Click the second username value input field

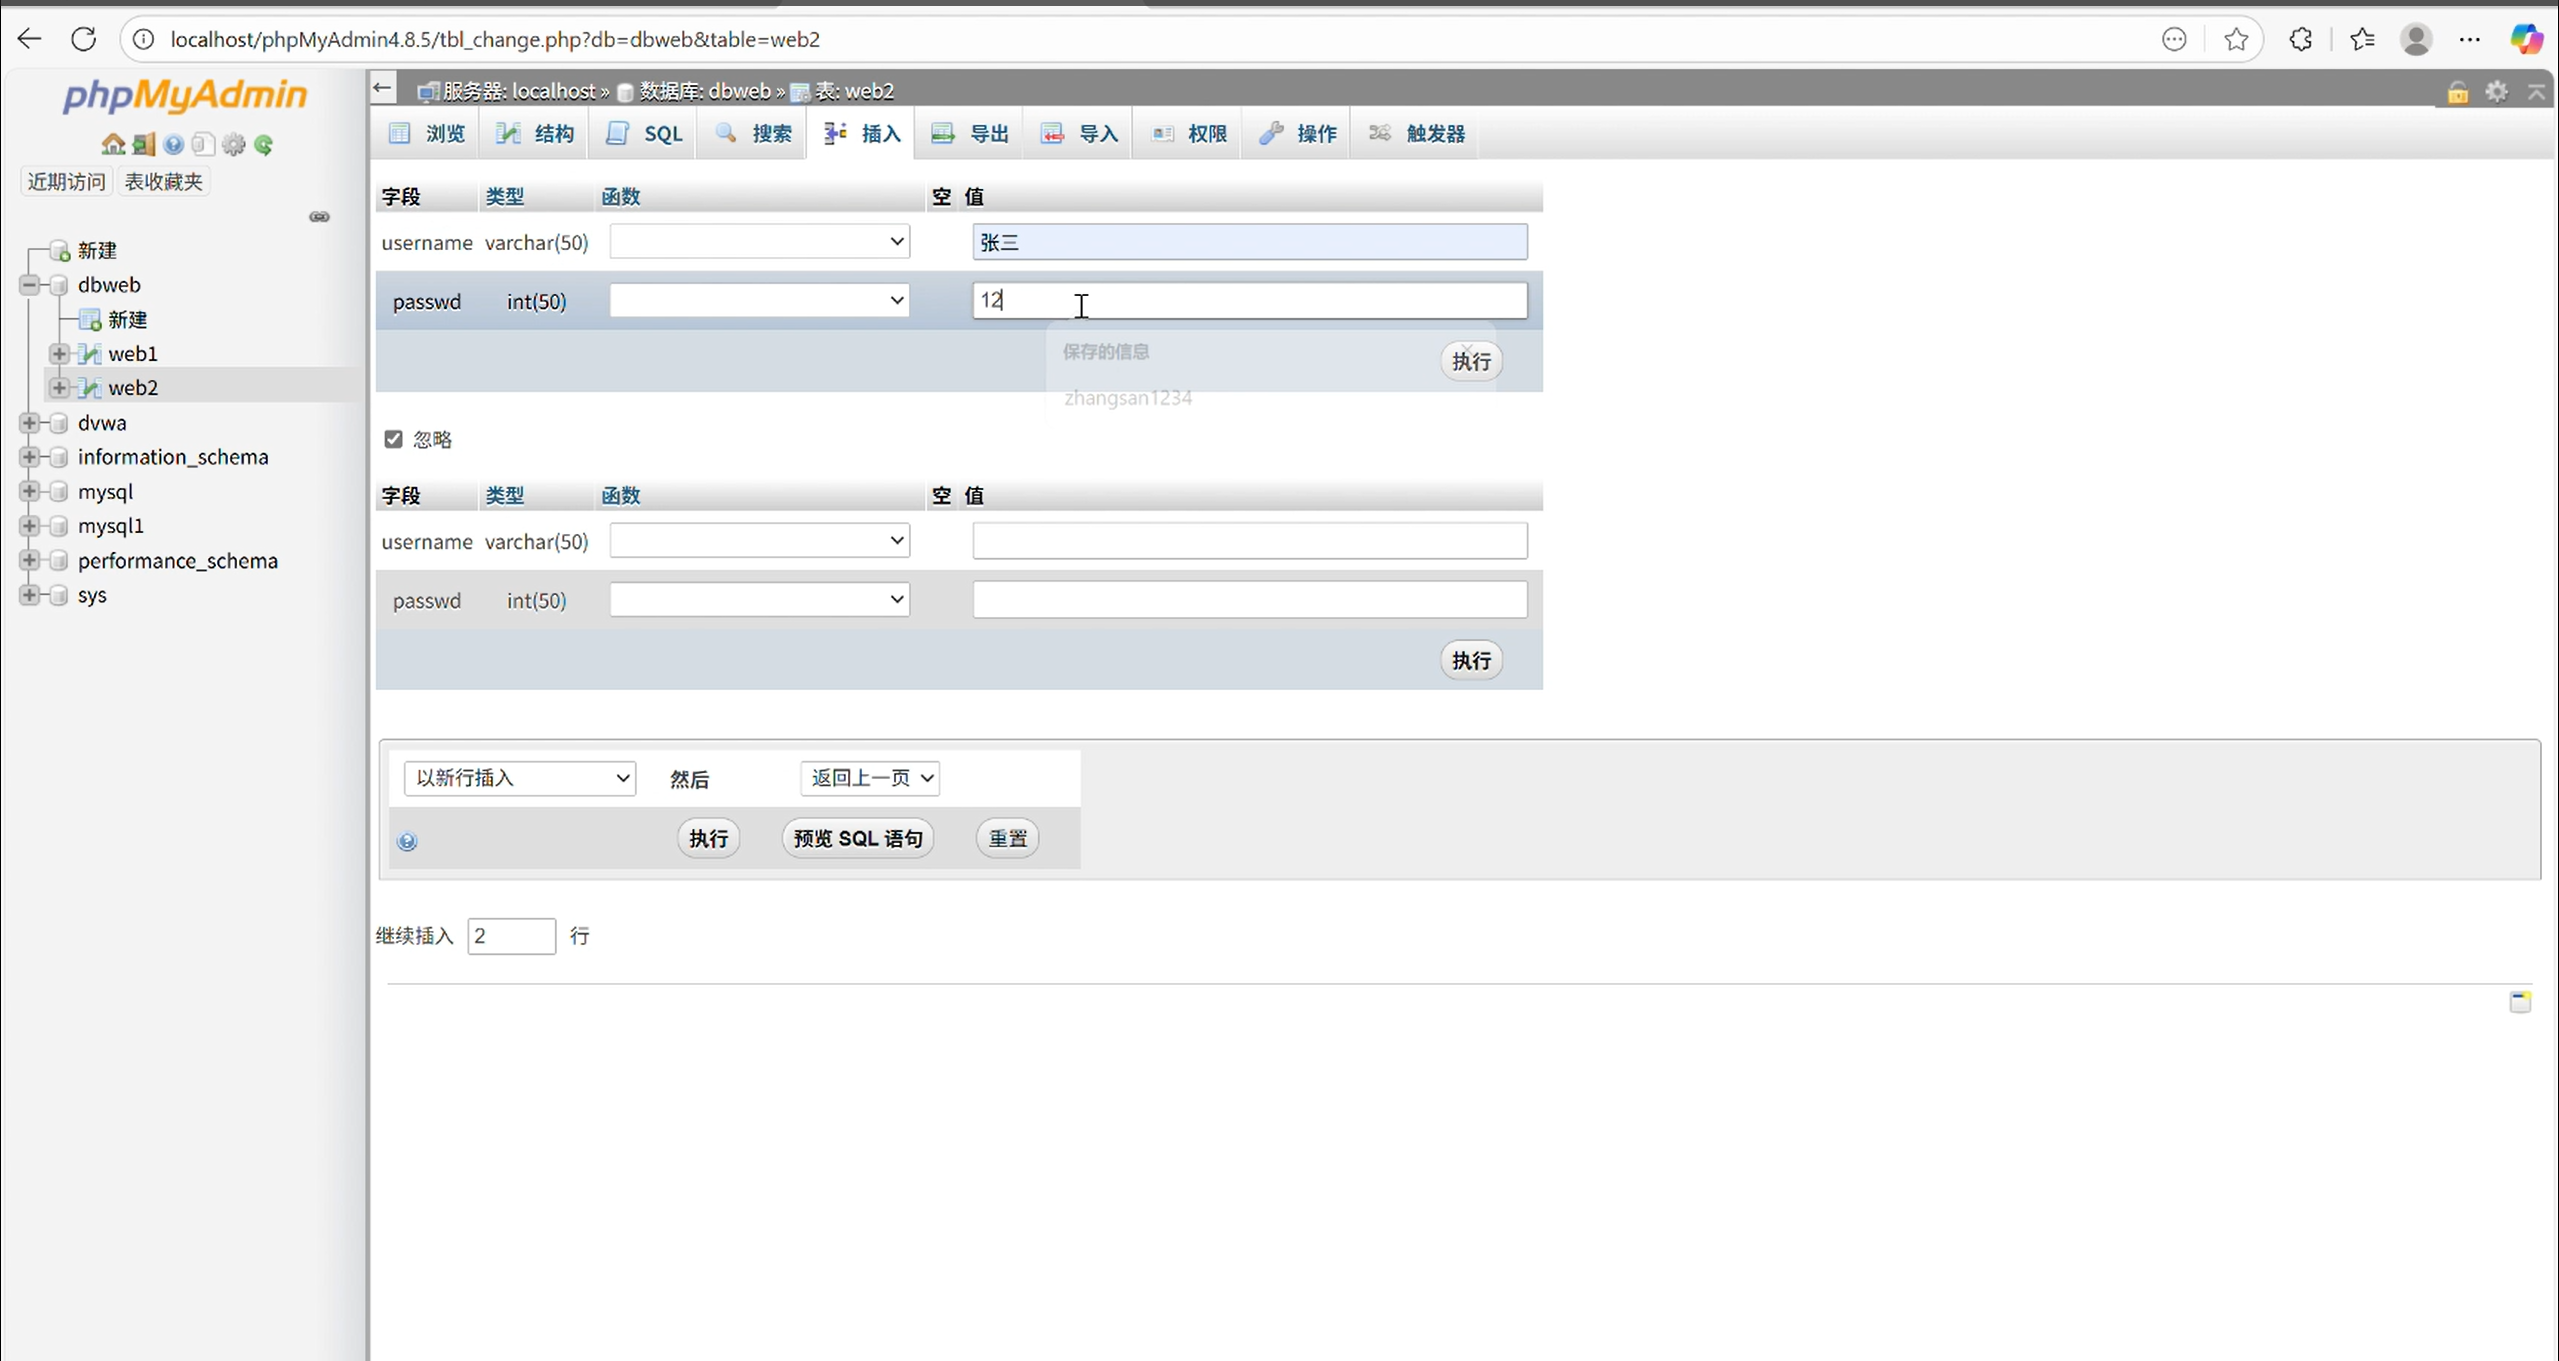point(1249,541)
